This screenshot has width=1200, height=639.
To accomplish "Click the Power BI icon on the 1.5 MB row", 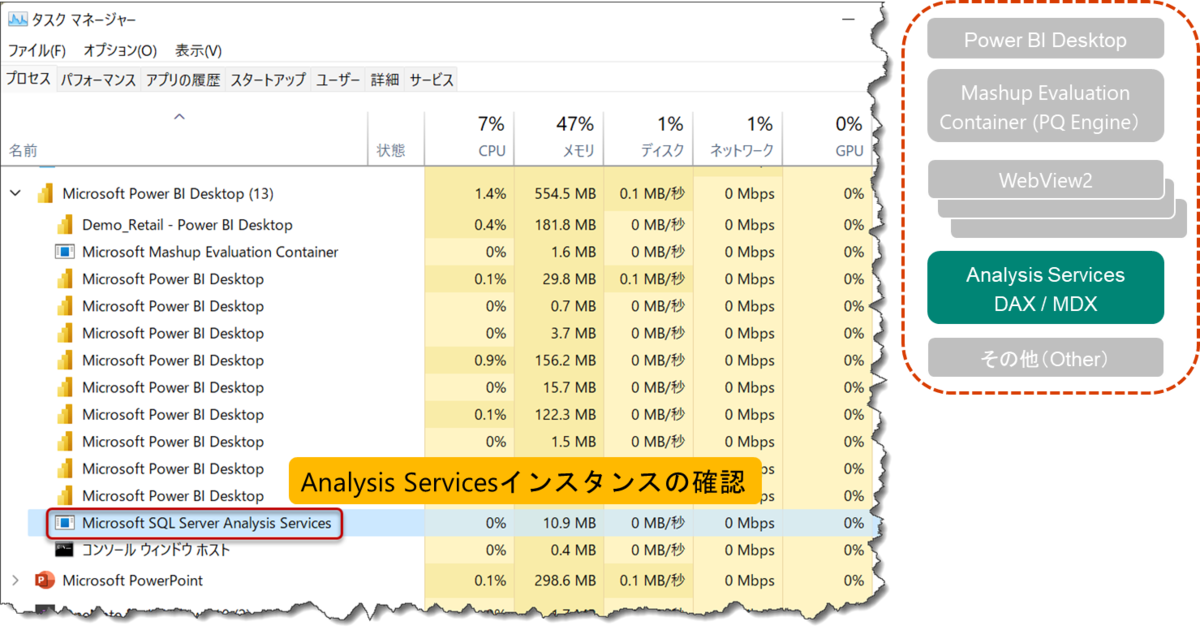I will point(64,441).
